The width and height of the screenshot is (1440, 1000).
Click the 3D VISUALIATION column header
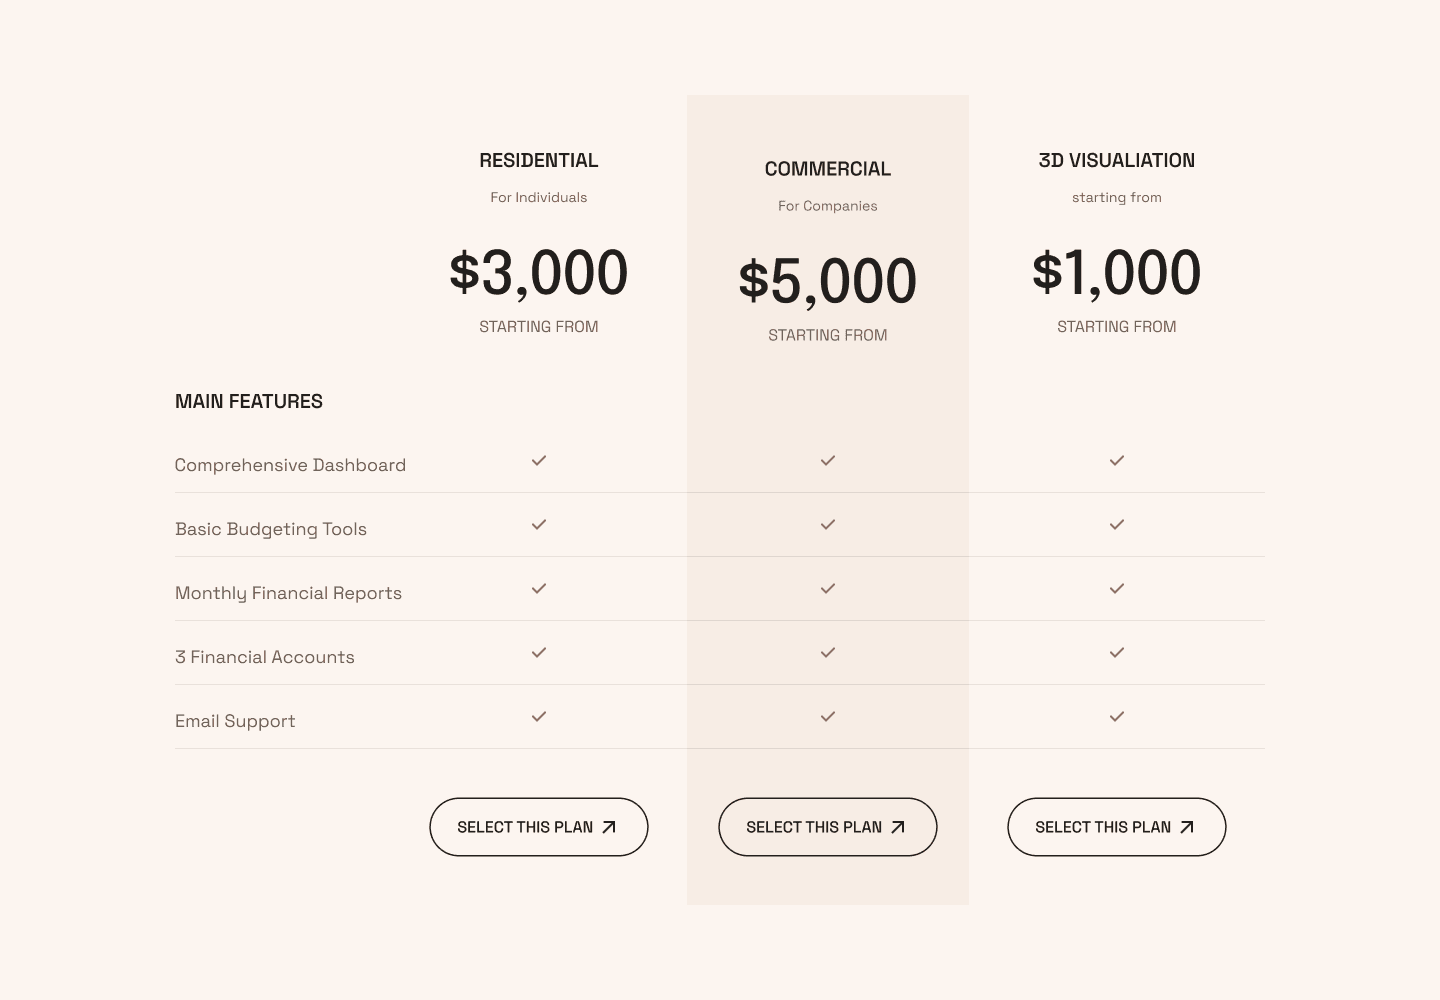(x=1116, y=160)
